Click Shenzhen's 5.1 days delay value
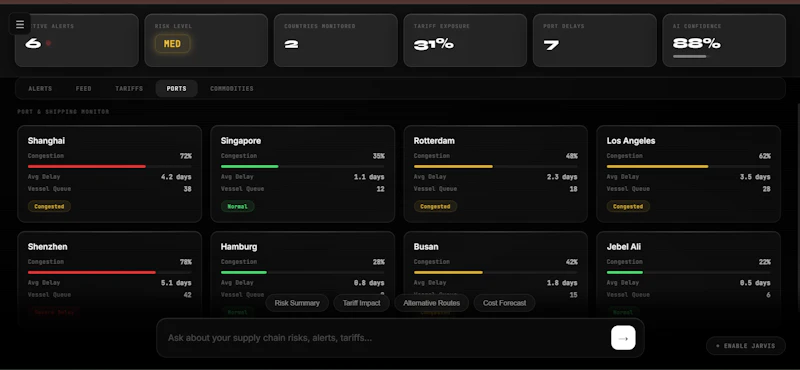The height and width of the screenshot is (370, 800). 176,283
